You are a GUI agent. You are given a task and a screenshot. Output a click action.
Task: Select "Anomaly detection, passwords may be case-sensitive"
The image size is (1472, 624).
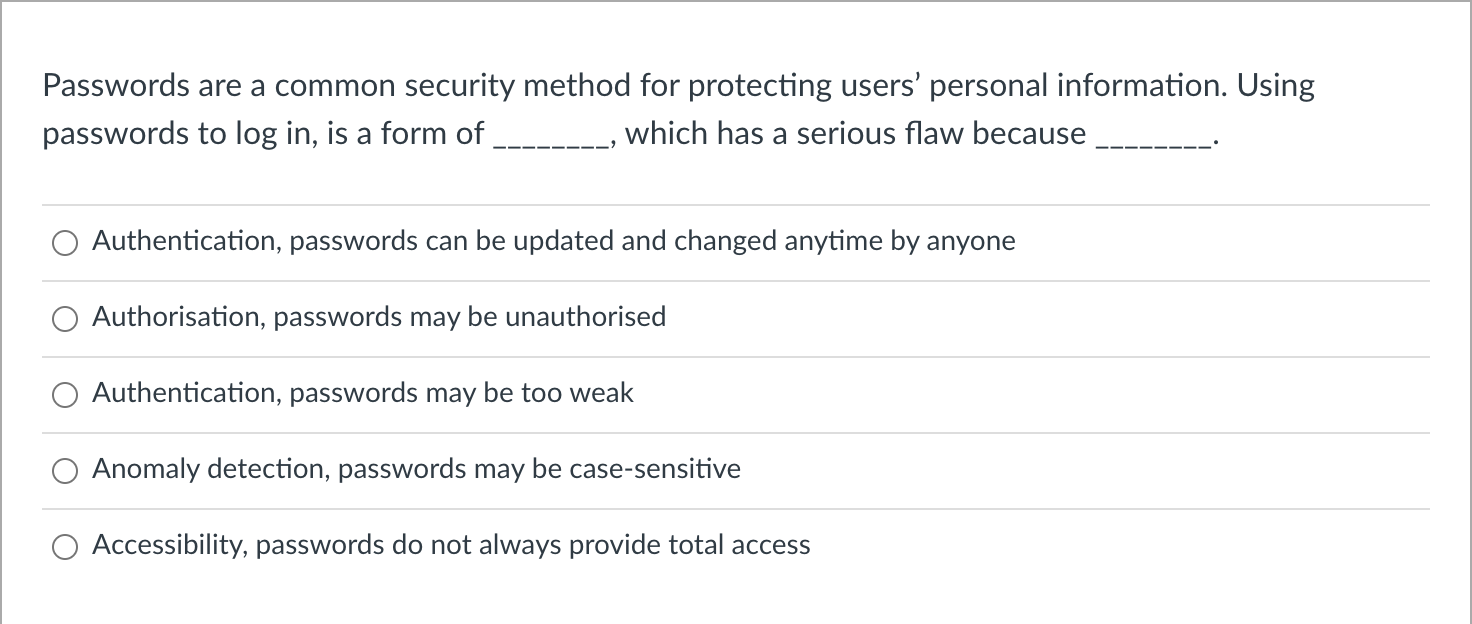click(65, 470)
